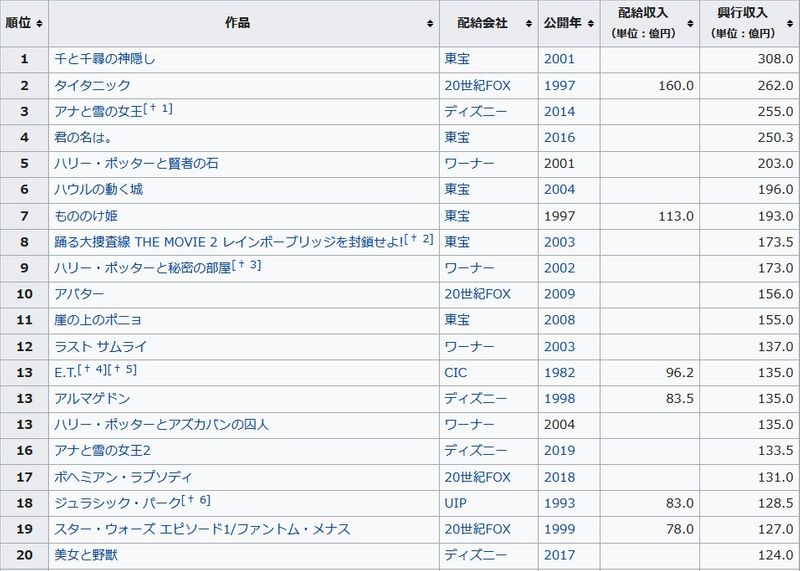The image size is (800, 571).
Task: Click 公開年 column sort arrows
Action: 591,23
